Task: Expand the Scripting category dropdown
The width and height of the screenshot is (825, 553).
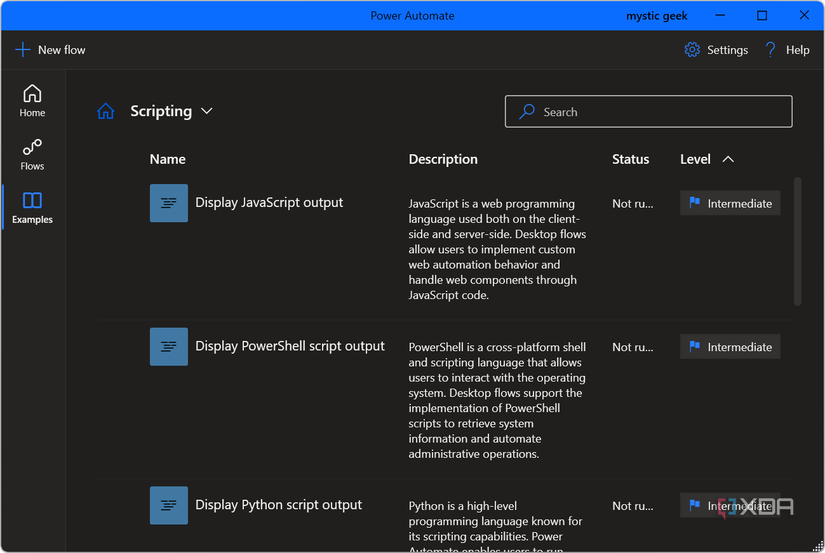Action: point(207,111)
